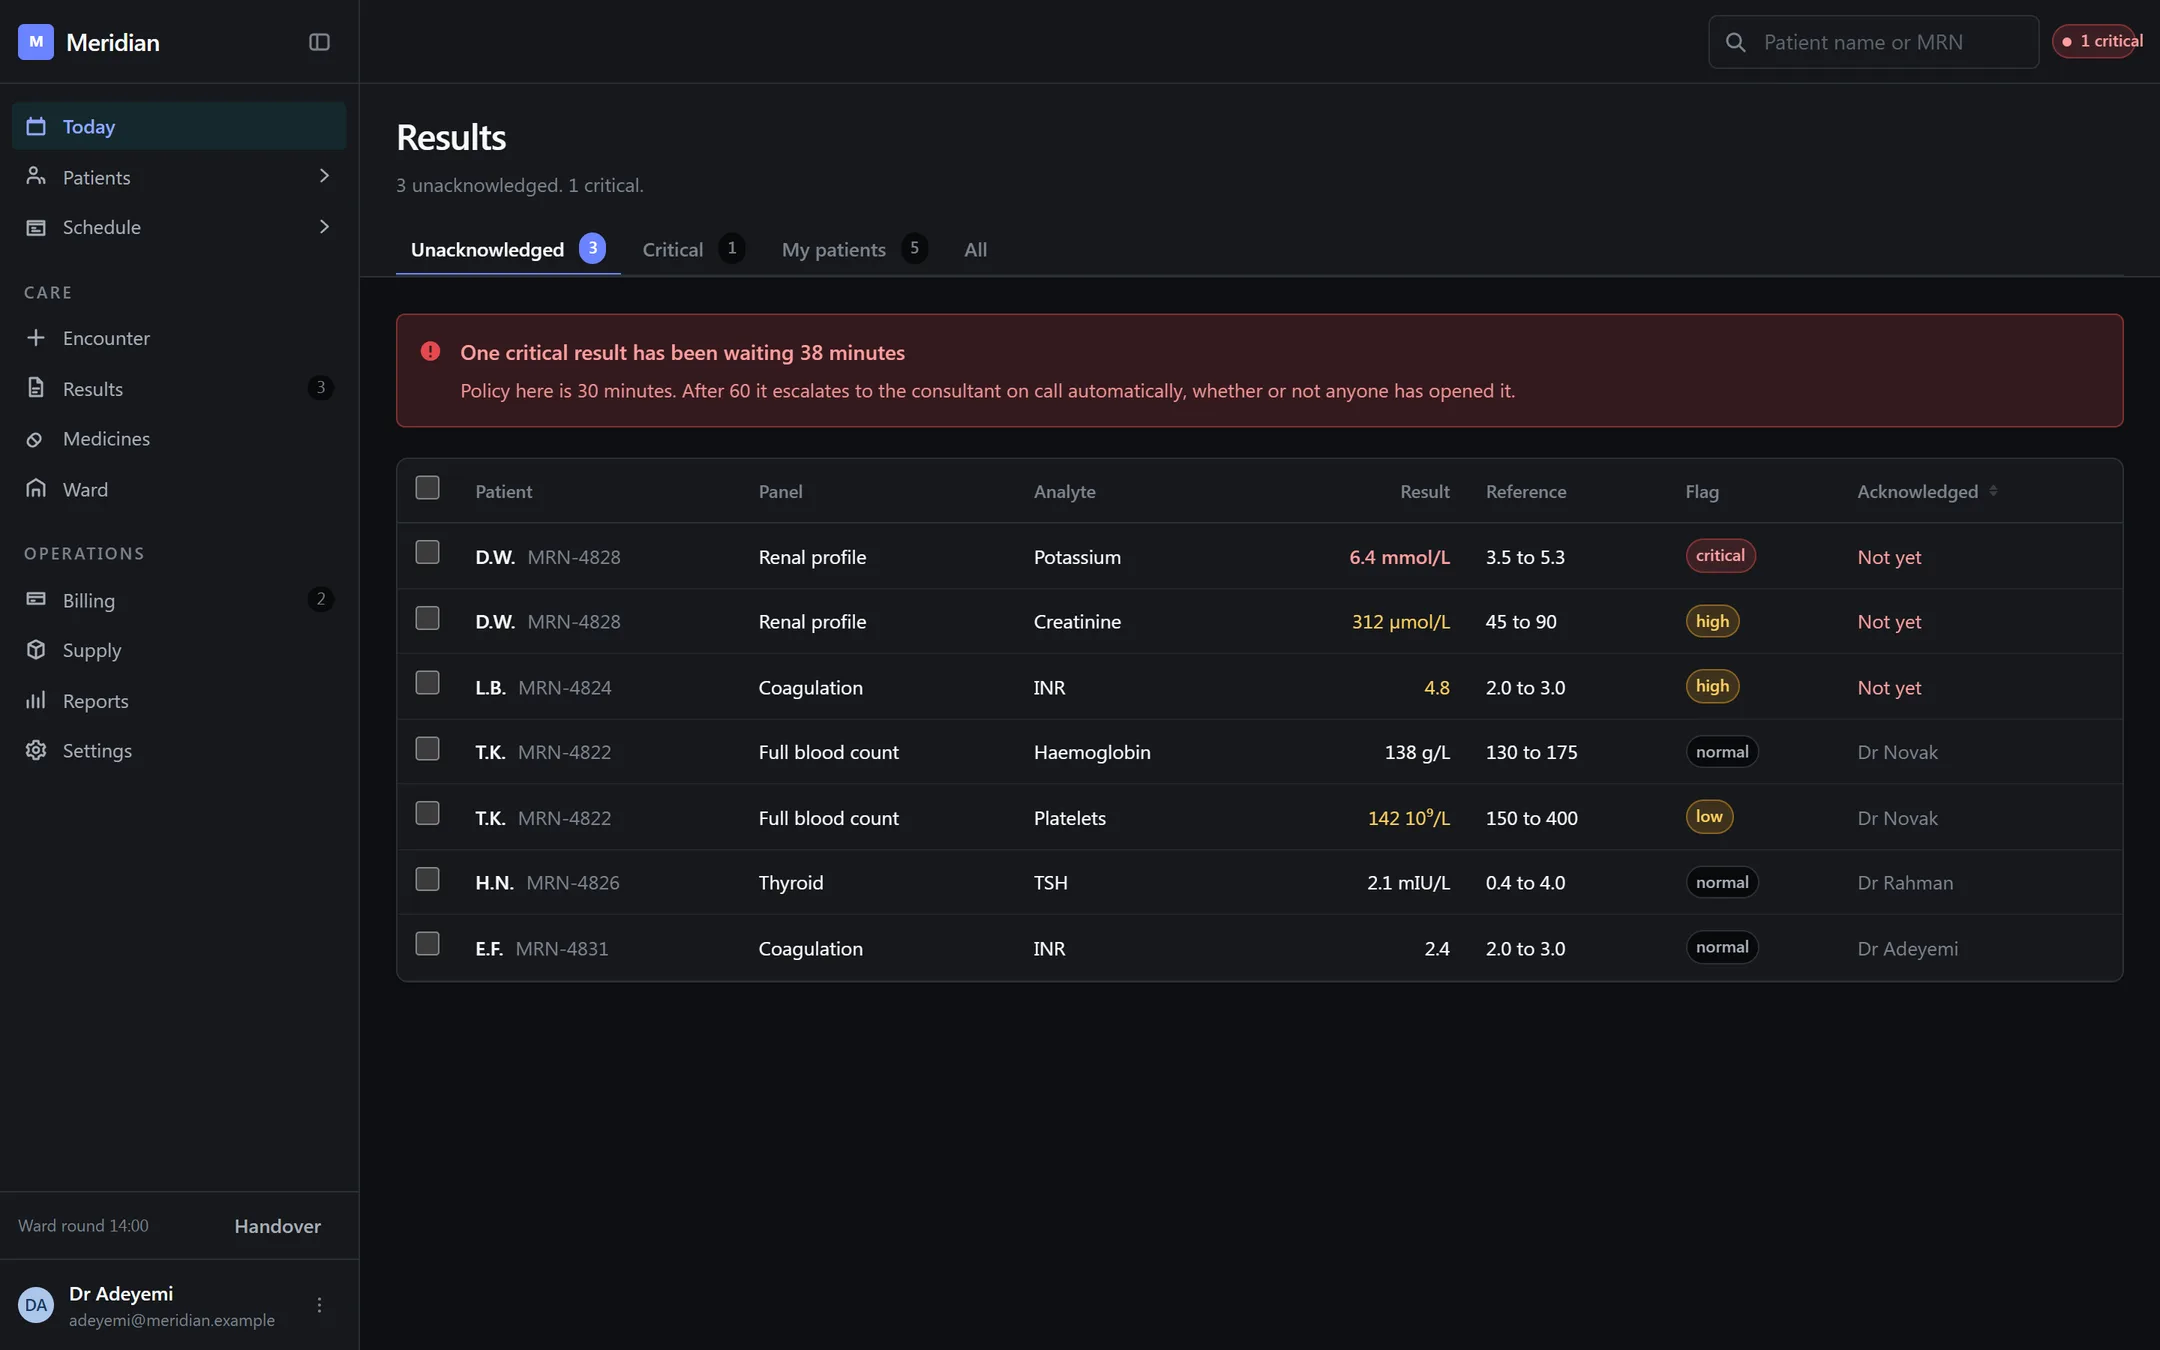Click the Schedule icon in sidebar

36,227
